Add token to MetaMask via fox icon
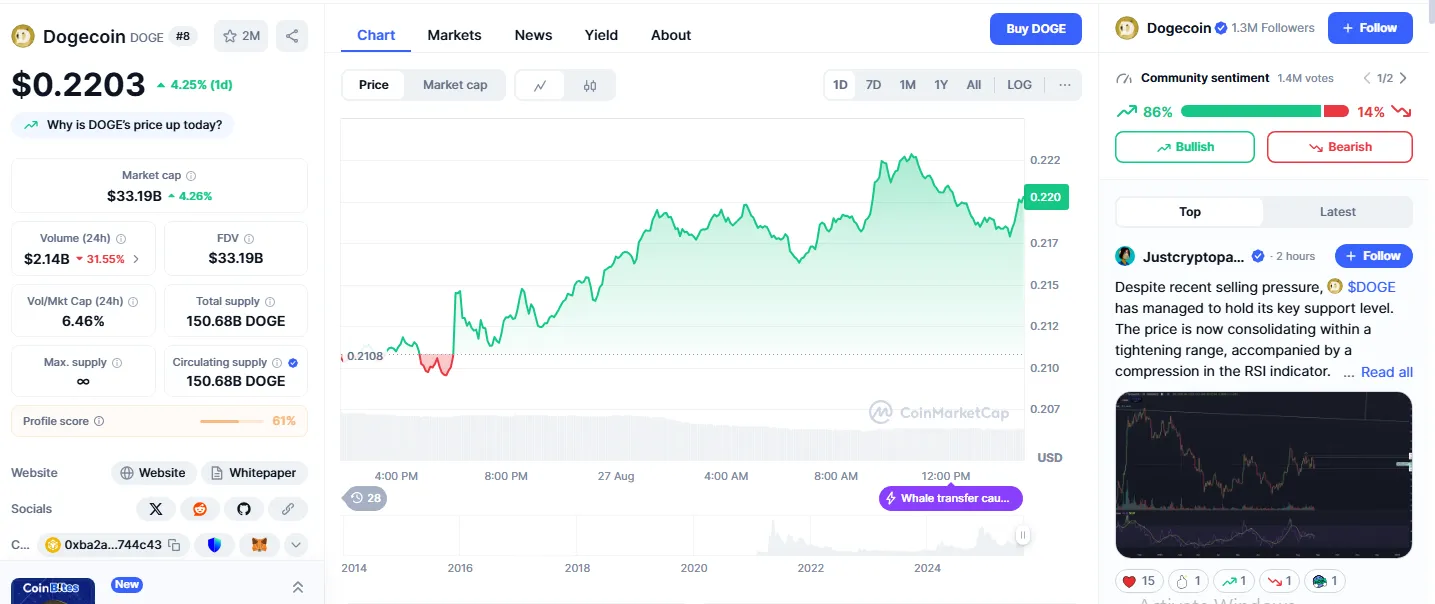This screenshot has width=1435, height=604. click(259, 545)
